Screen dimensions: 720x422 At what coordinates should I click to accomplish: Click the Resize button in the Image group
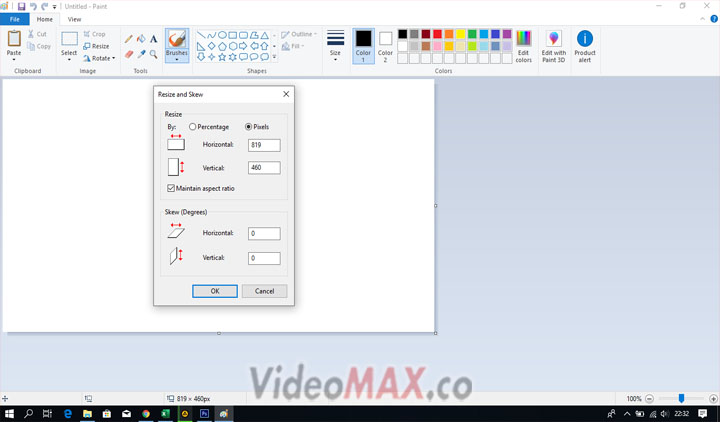coord(96,46)
